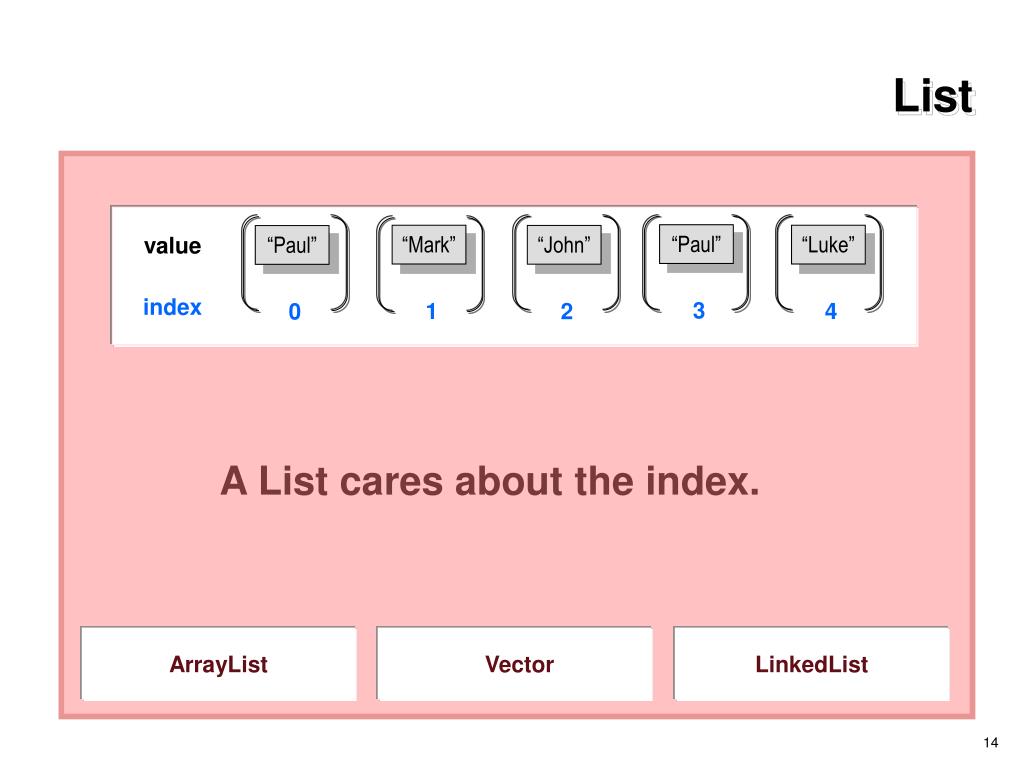This screenshot has width=1024, height=768.
Task: Click the "List" slide title
Action: [934, 97]
